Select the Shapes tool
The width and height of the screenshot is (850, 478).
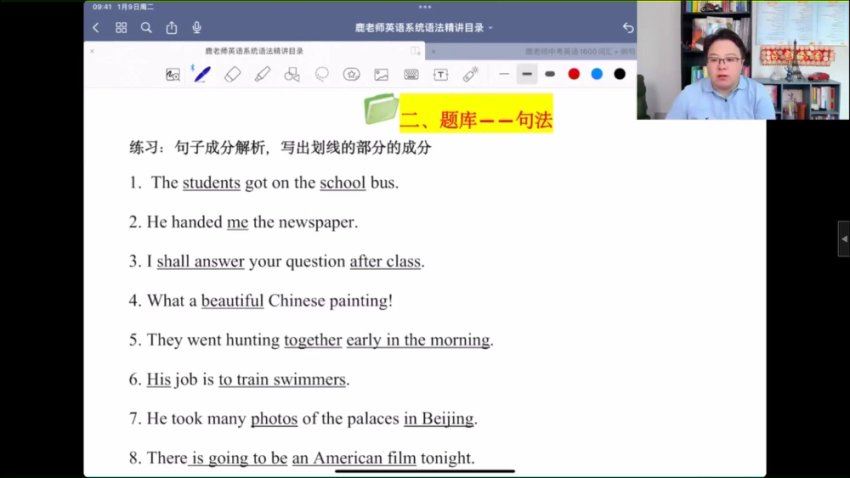[x=292, y=74]
